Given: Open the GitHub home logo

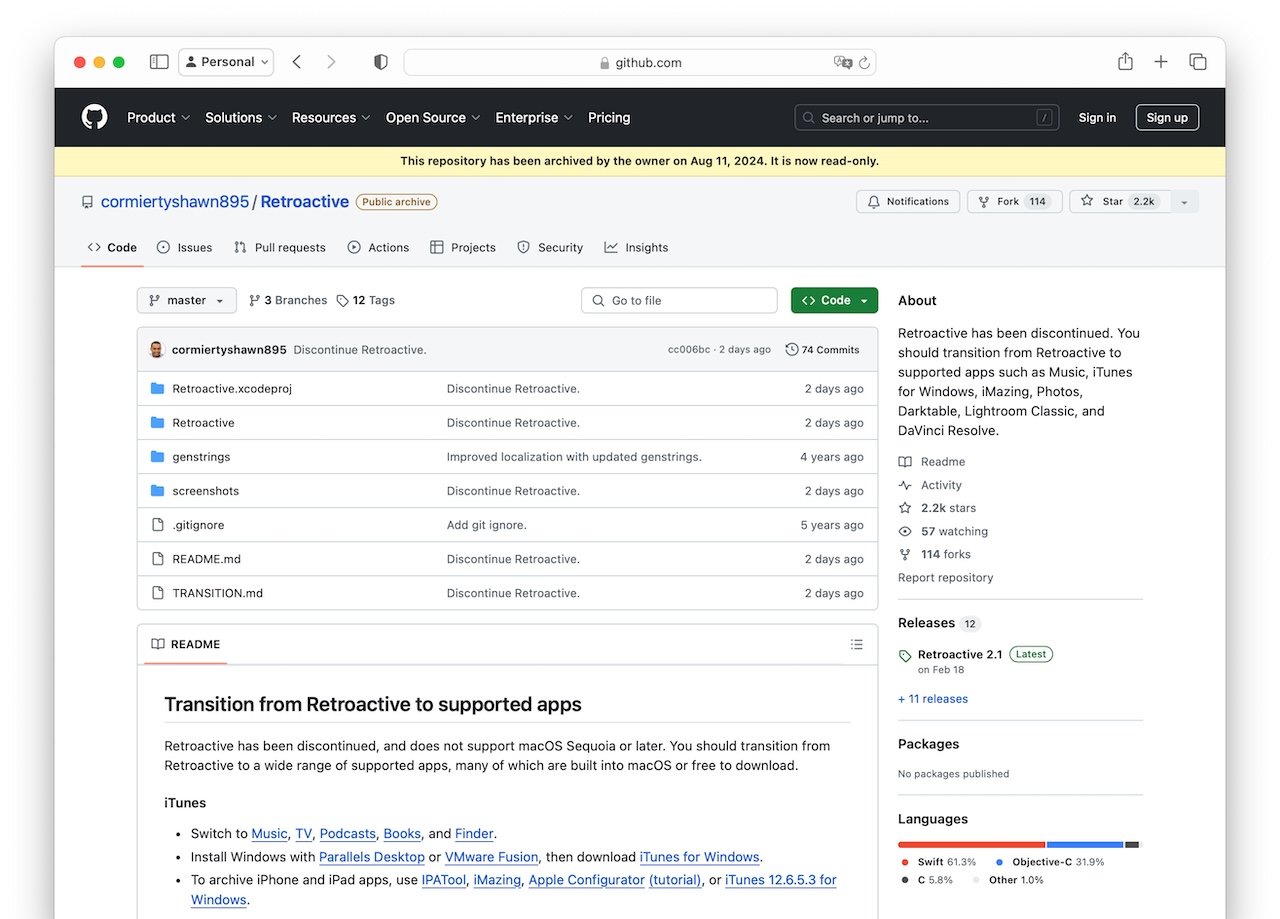Looking at the screenshot, I should (94, 117).
